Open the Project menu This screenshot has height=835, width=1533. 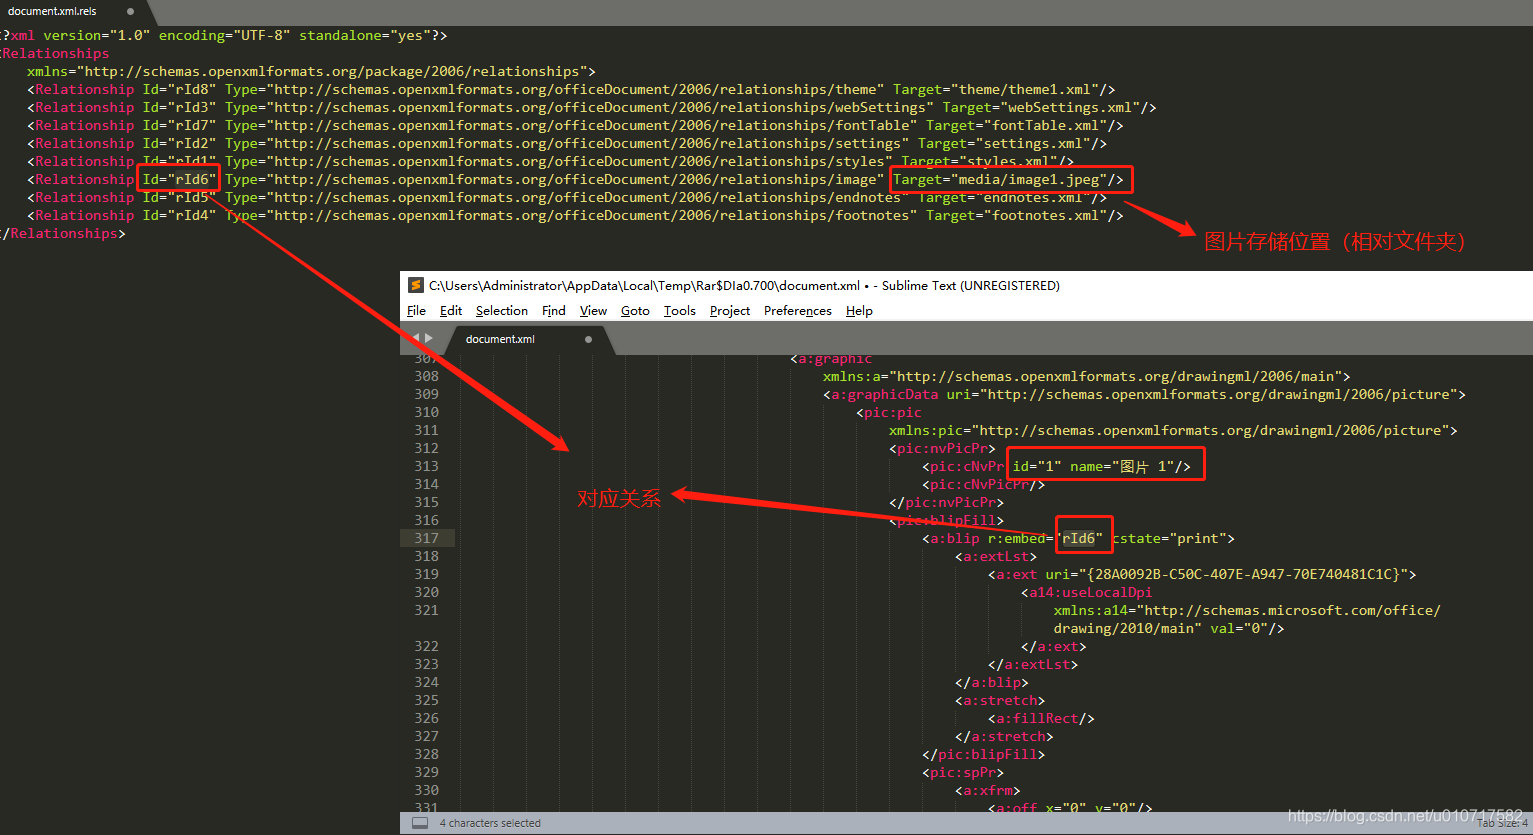(x=730, y=311)
